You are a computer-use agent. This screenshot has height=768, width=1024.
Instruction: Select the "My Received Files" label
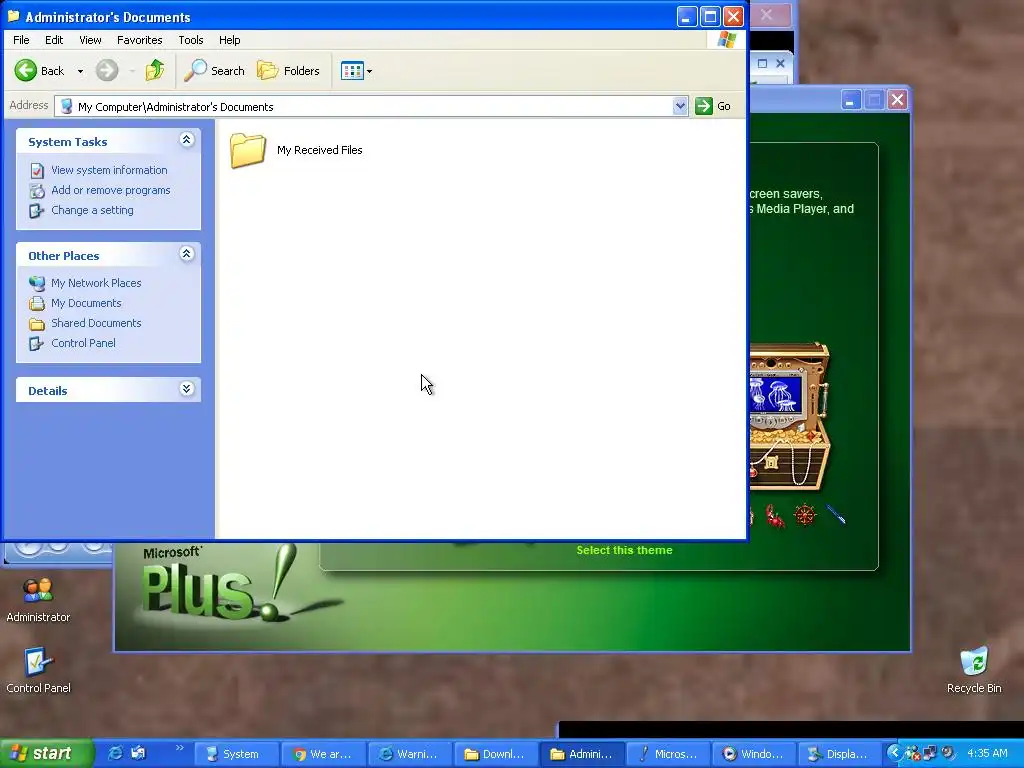point(319,150)
